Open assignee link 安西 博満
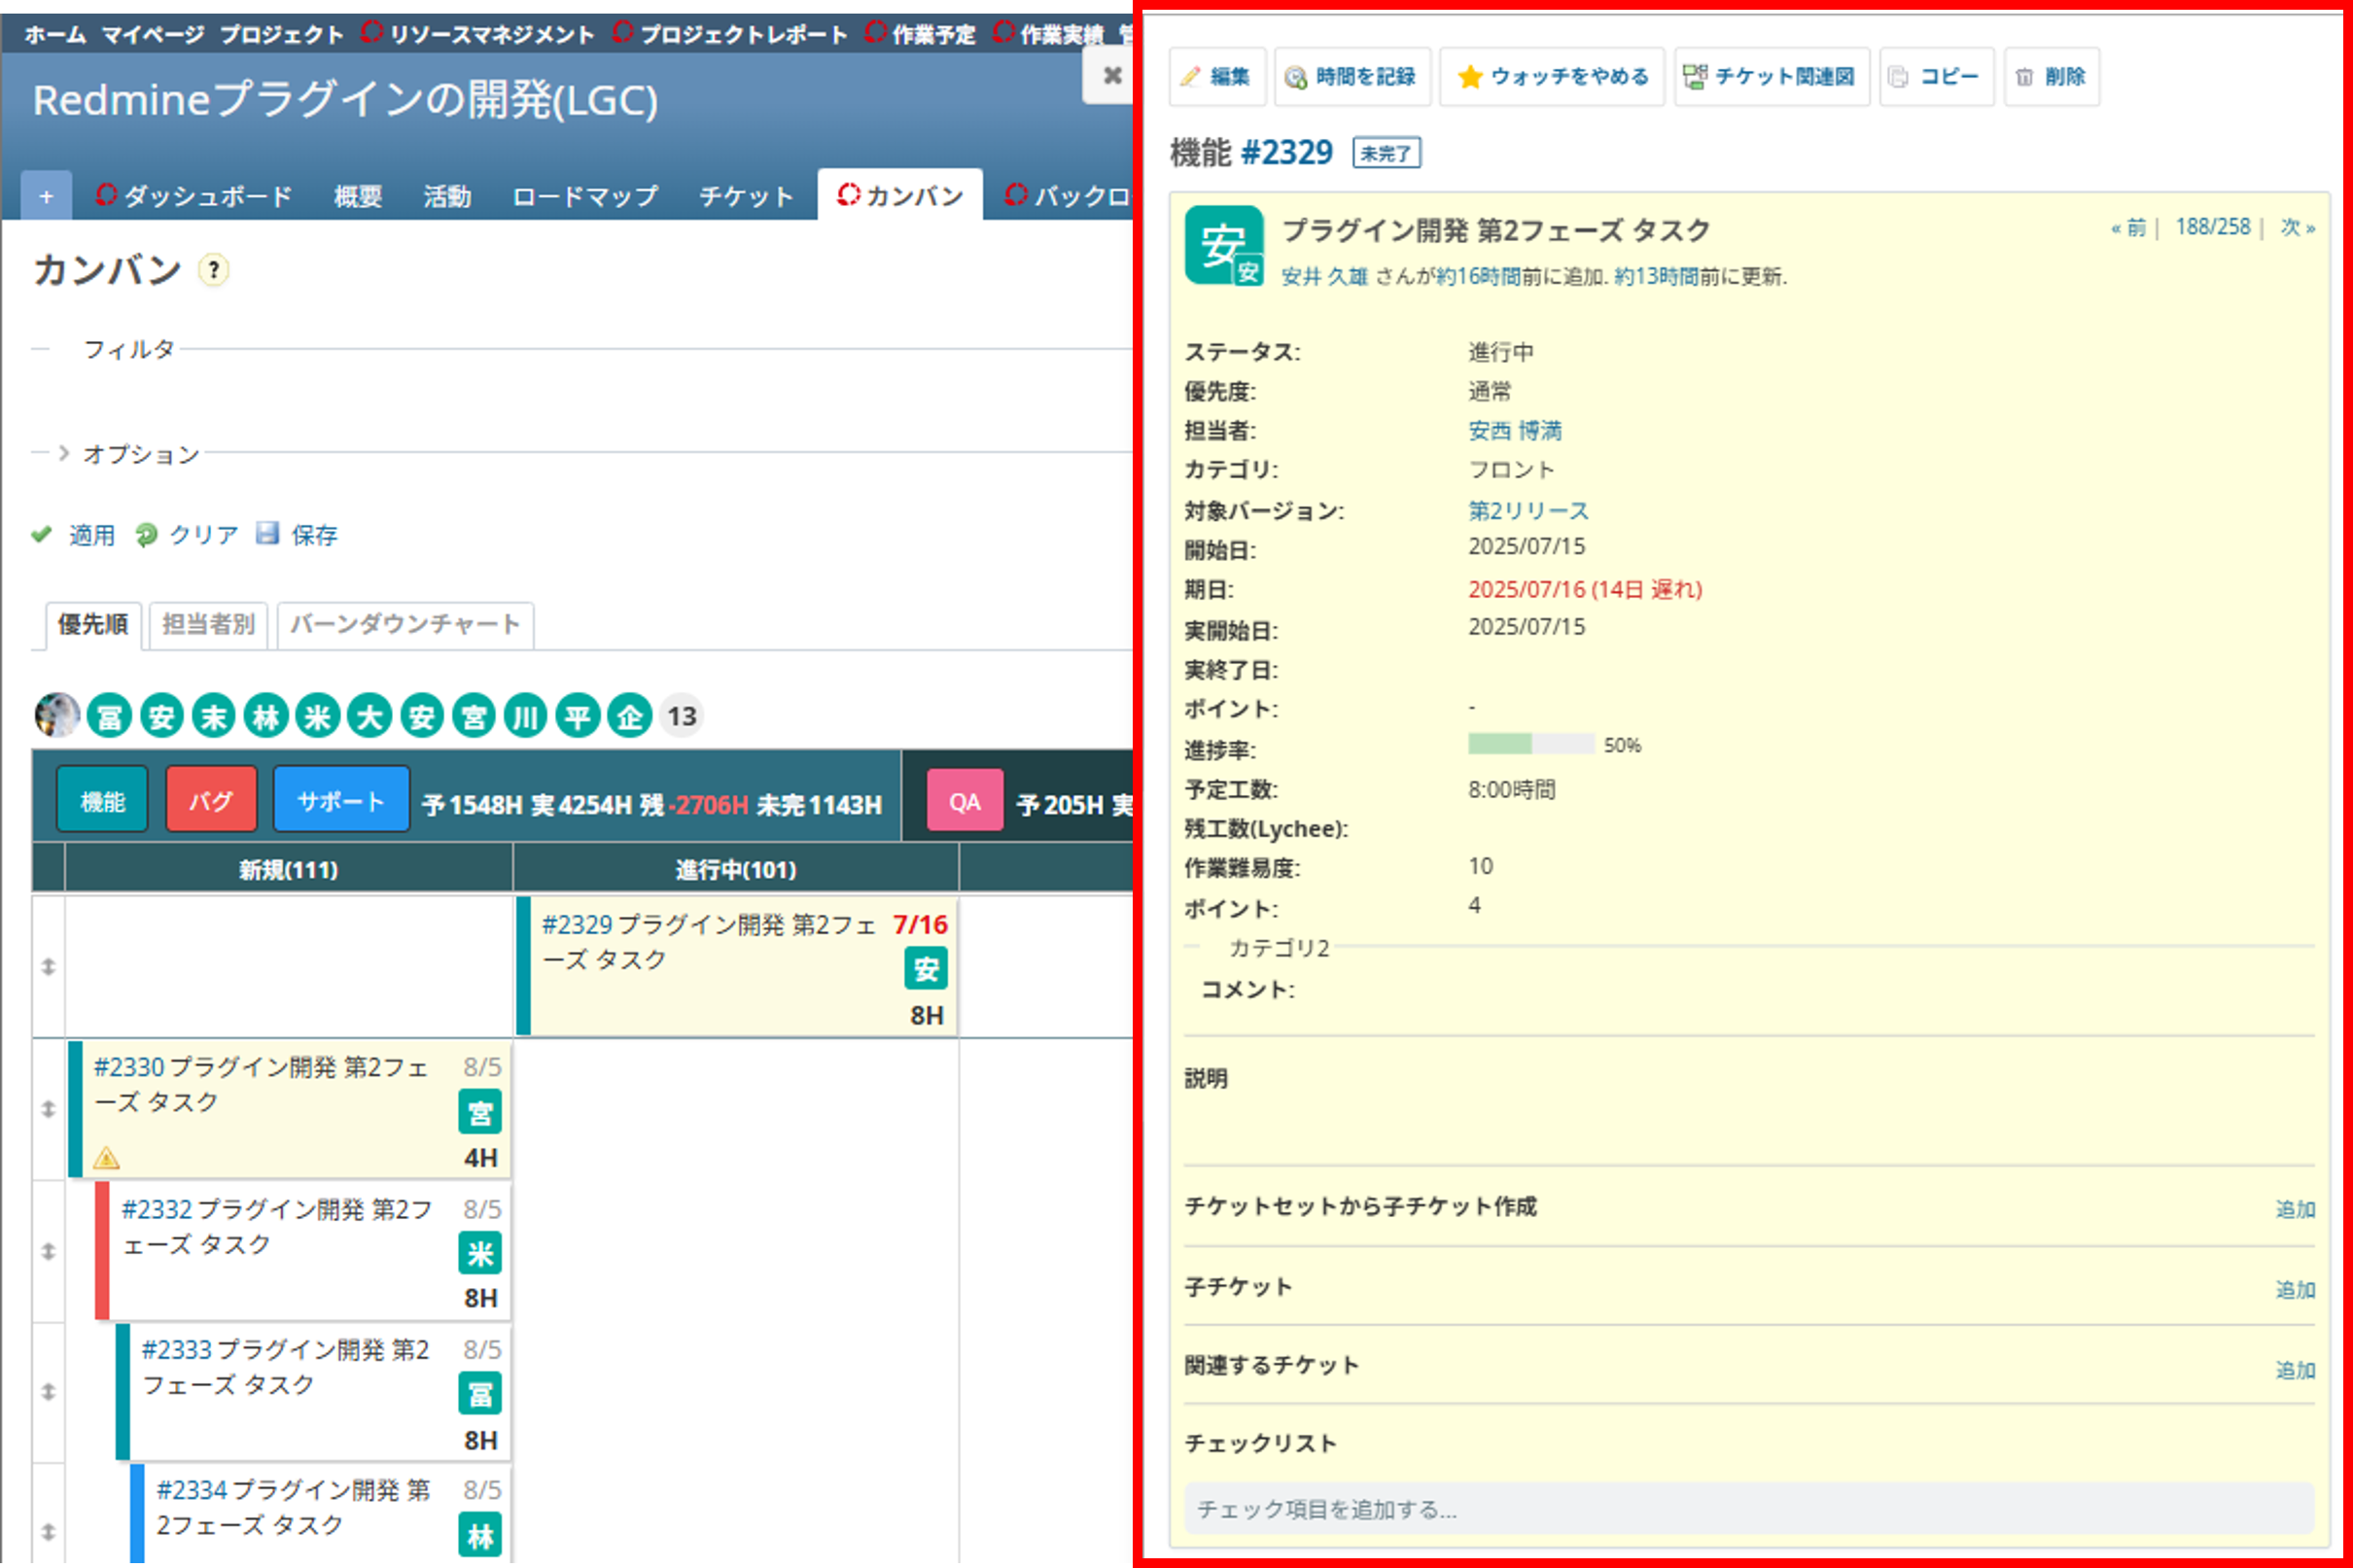This screenshot has height=1568, width=2353. pos(1514,431)
